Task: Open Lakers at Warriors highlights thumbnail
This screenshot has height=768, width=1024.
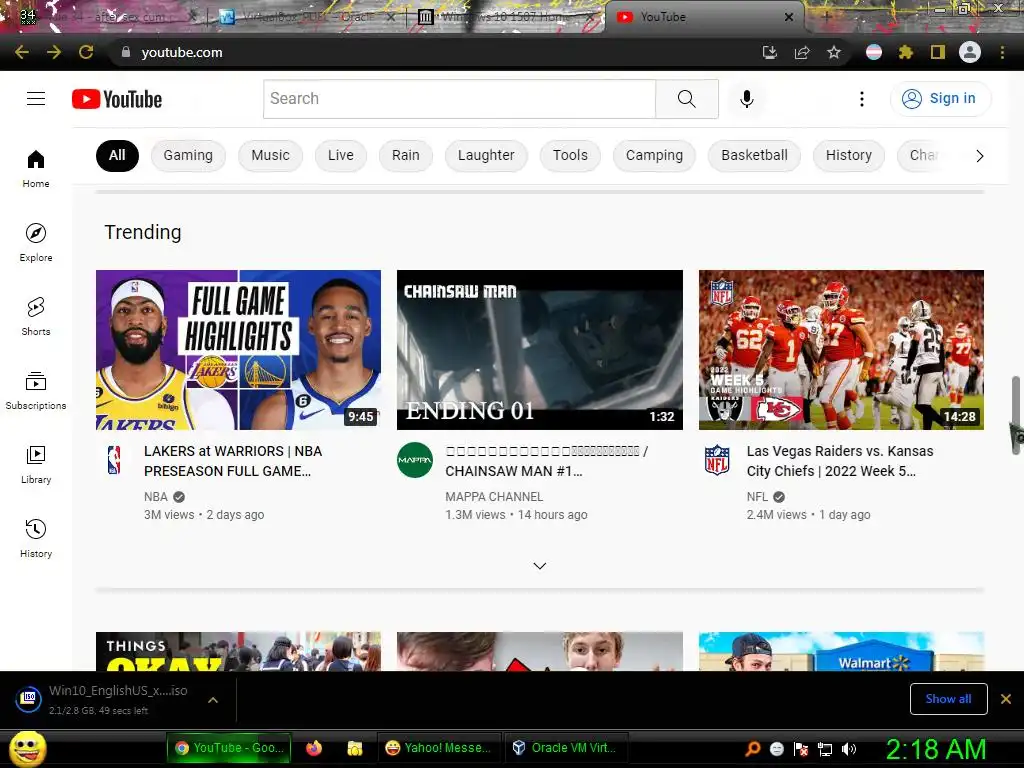Action: pos(238,350)
